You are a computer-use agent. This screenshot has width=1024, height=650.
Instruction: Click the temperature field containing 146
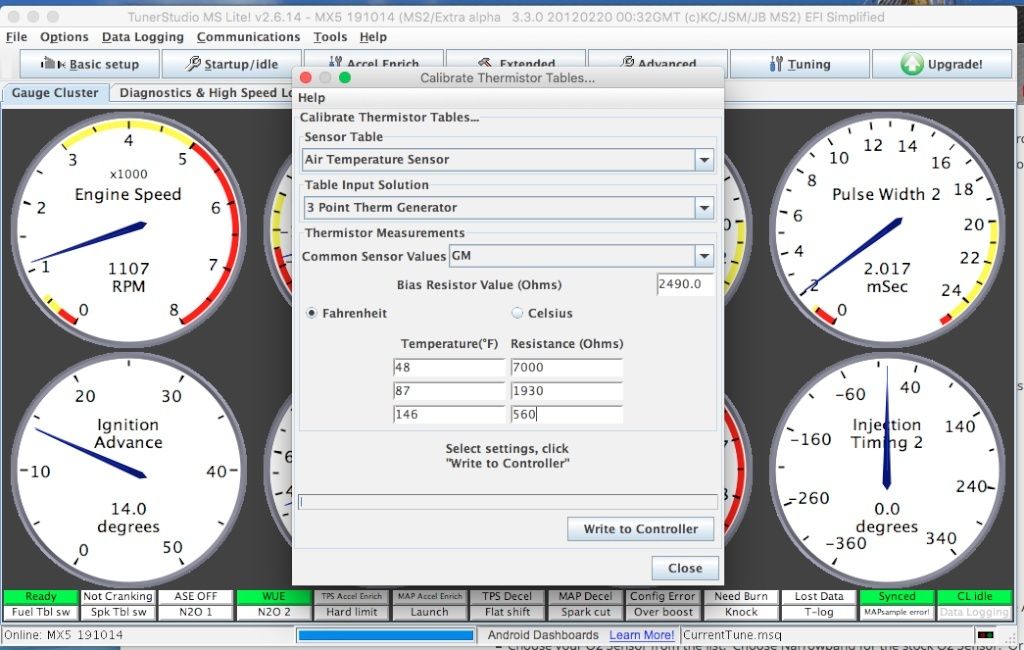pyautogui.click(x=449, y=414)
